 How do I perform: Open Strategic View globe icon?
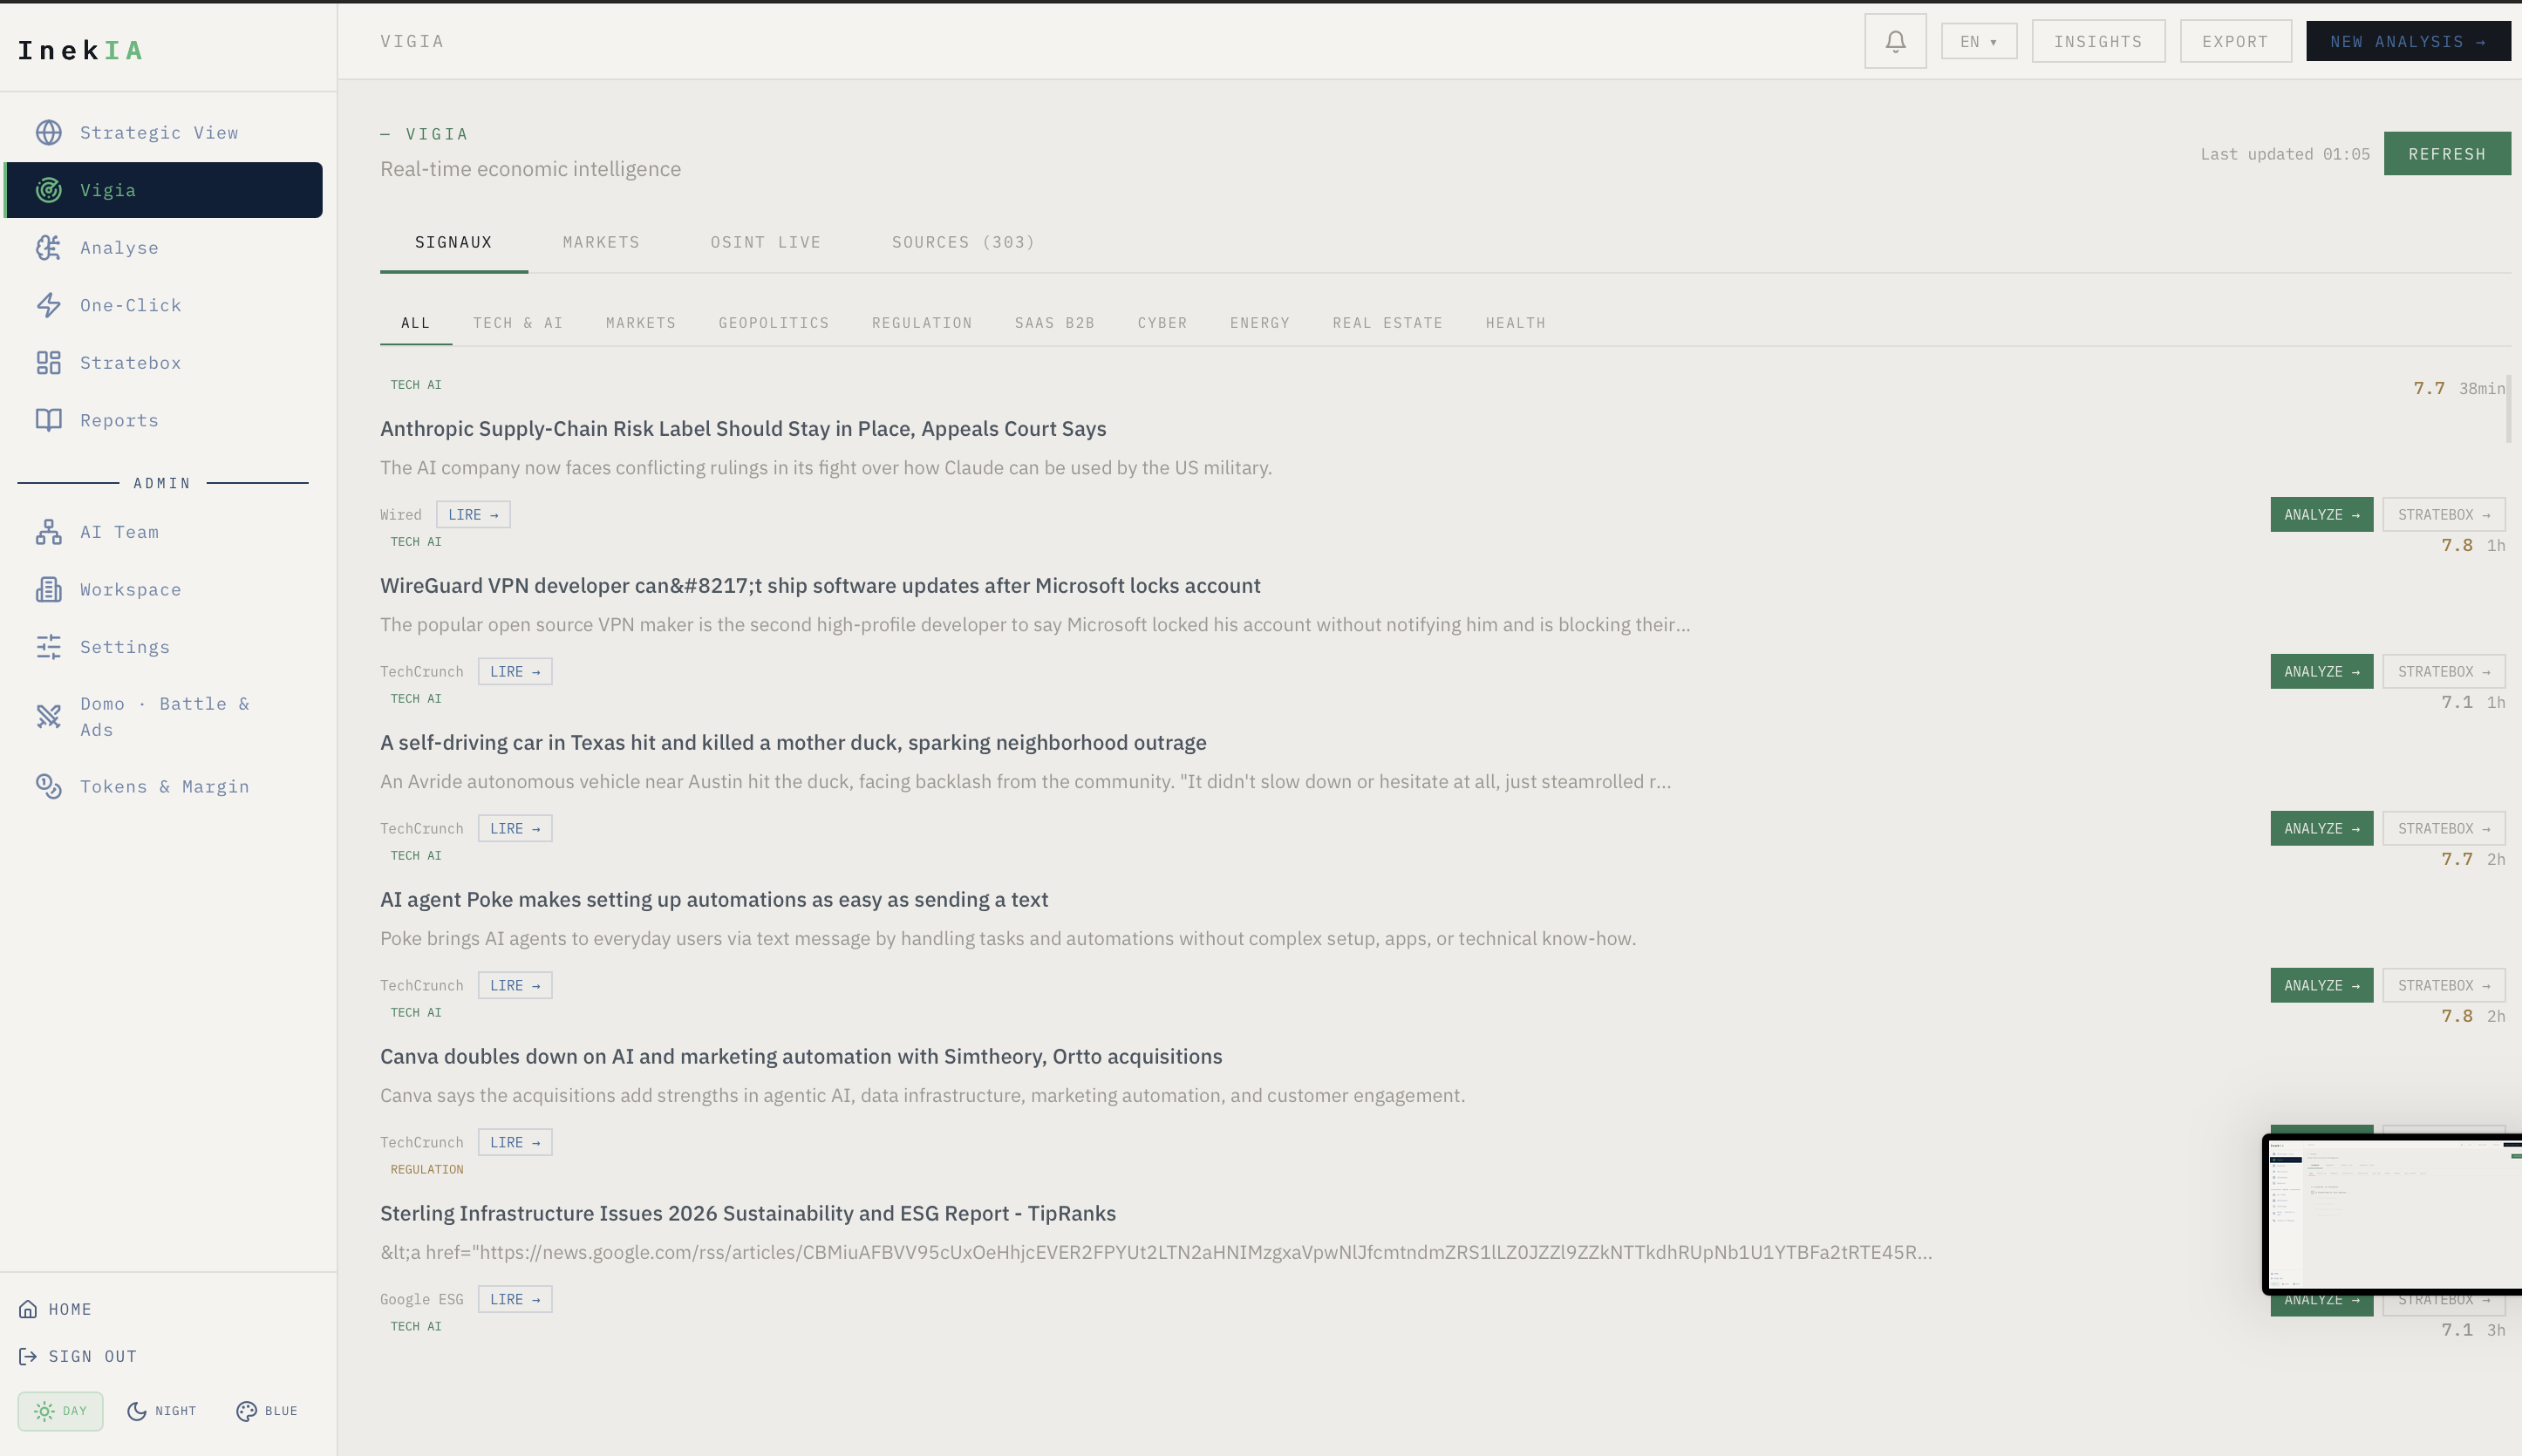click(x=48, y=133)
